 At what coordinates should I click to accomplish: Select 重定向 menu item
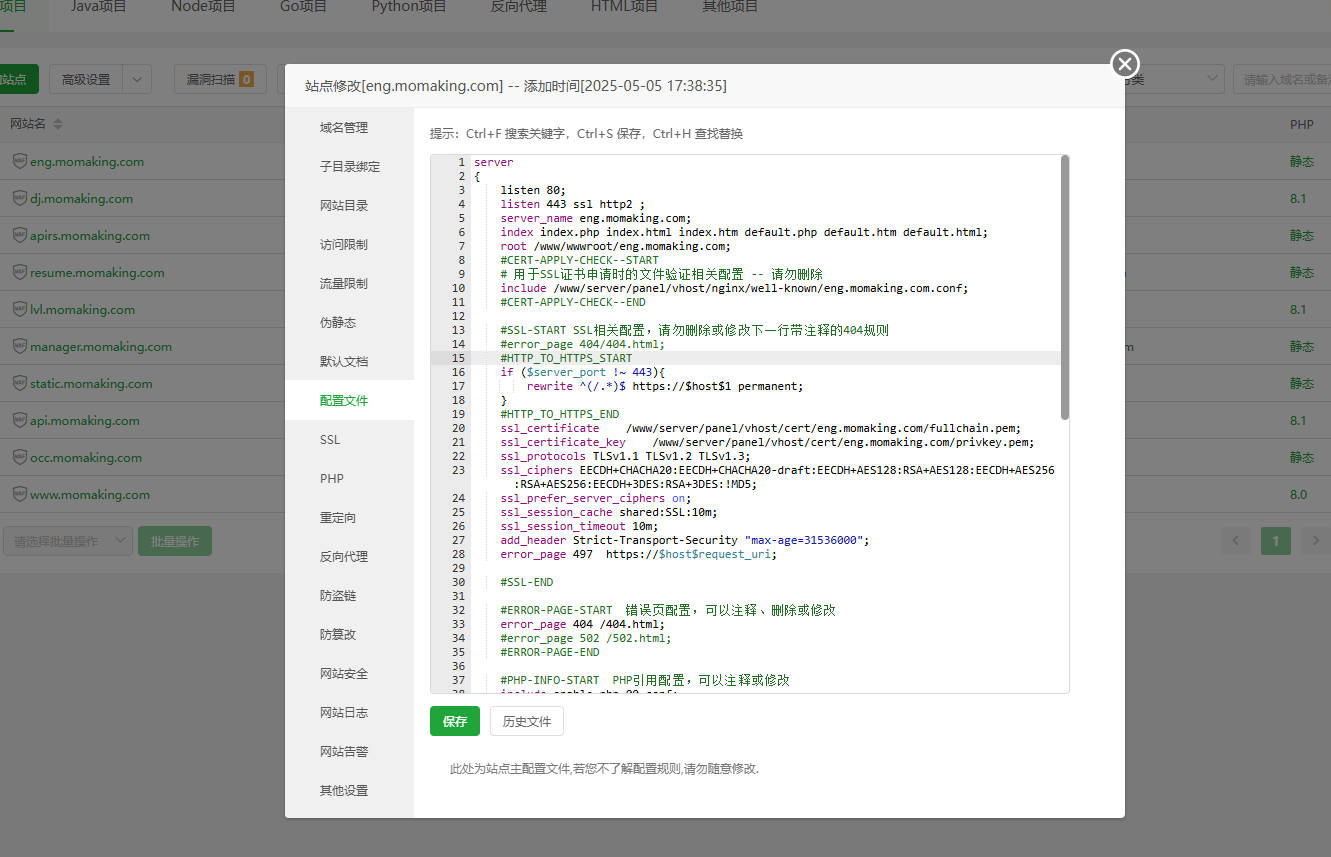pos(349,517)
